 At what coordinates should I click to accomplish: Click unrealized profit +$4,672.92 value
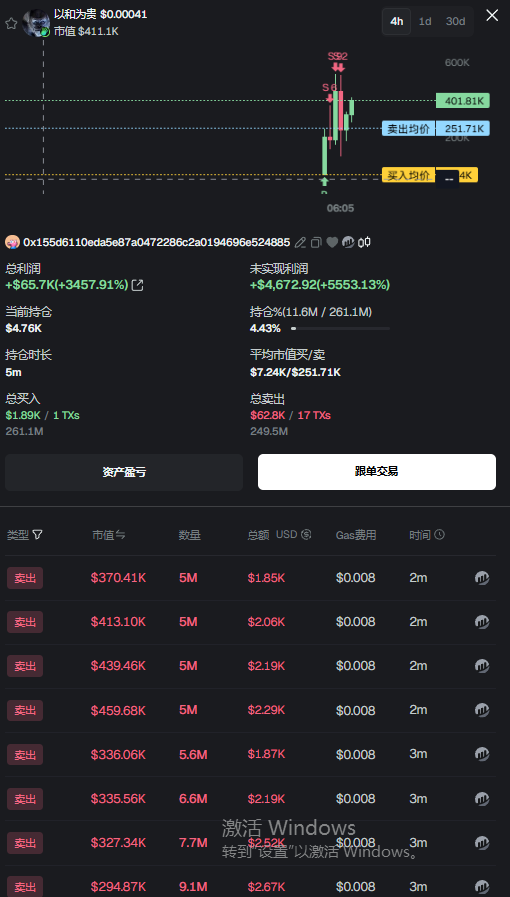click(320, 285)
